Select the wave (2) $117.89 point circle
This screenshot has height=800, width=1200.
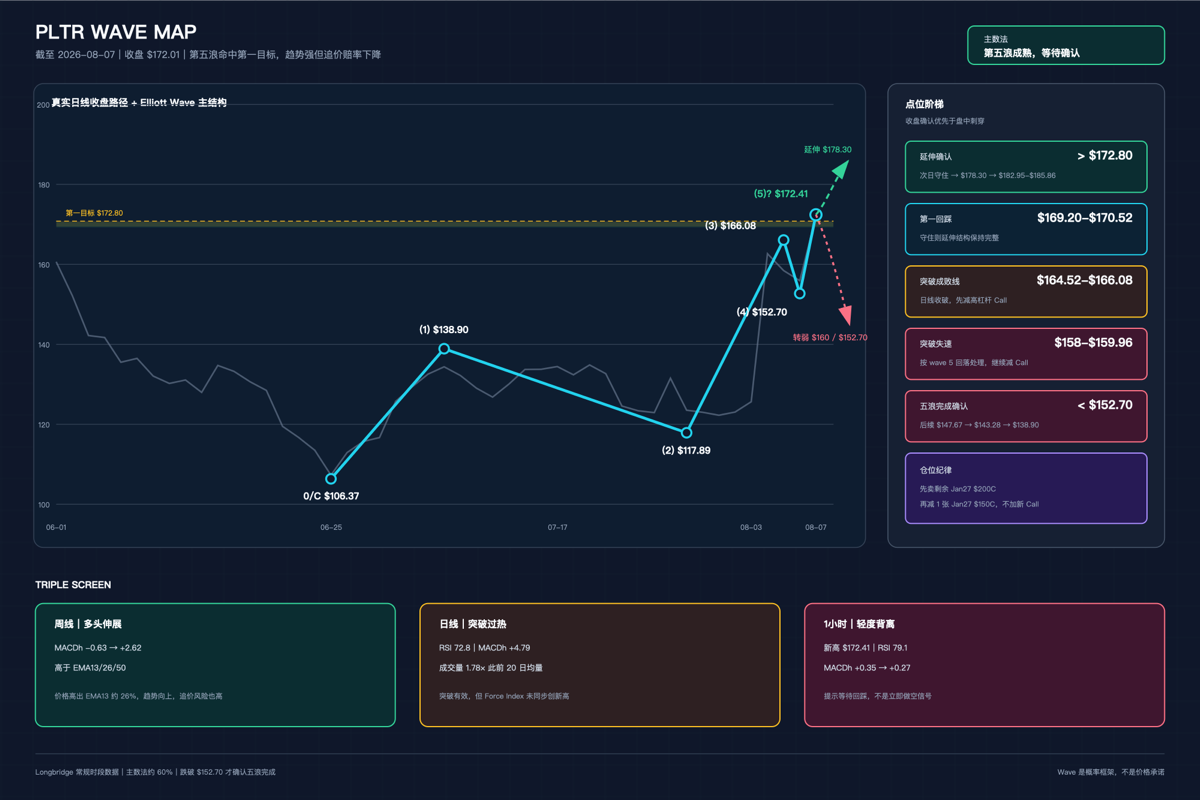686,433
